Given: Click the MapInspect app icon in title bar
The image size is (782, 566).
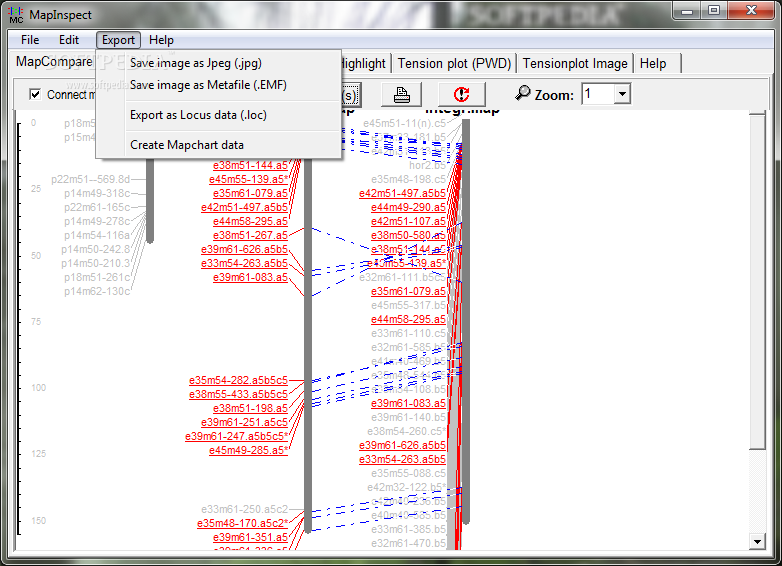Looking at the screenshot, I should [x=16, y=15].
